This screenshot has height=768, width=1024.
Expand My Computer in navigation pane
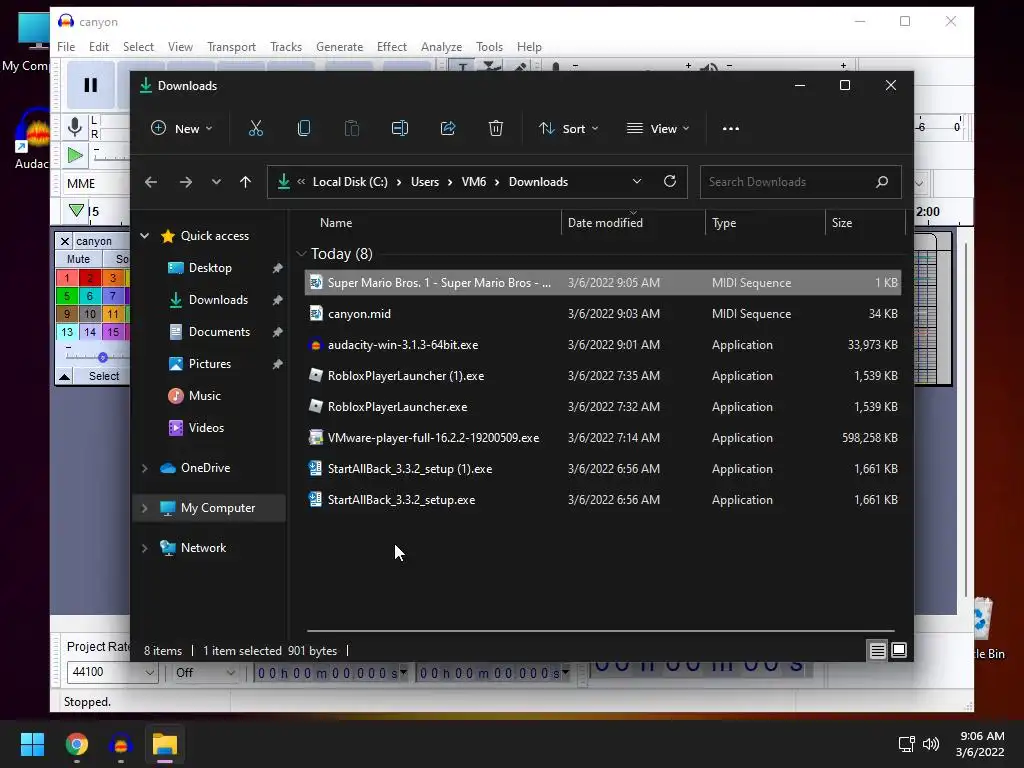tap(145, 508)
